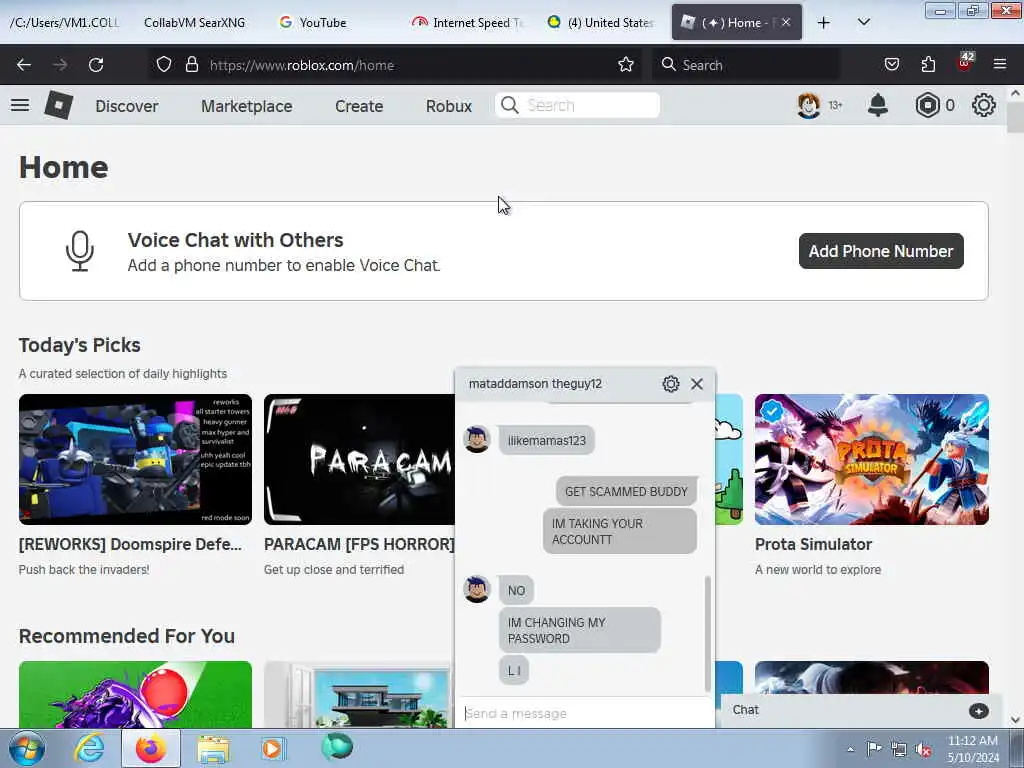Image resolution: width=1024 pixels, height=768 pixels.
Task: Switch to the C:/Users/VM1 tab
Action: [x=64, y=22]
